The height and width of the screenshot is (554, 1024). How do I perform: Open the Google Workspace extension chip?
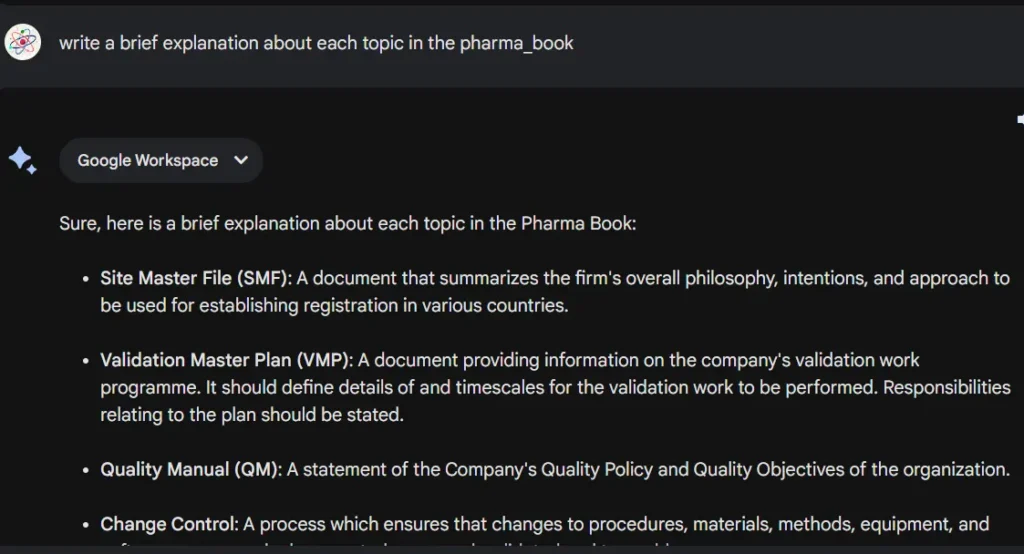[x=161, y=160]
